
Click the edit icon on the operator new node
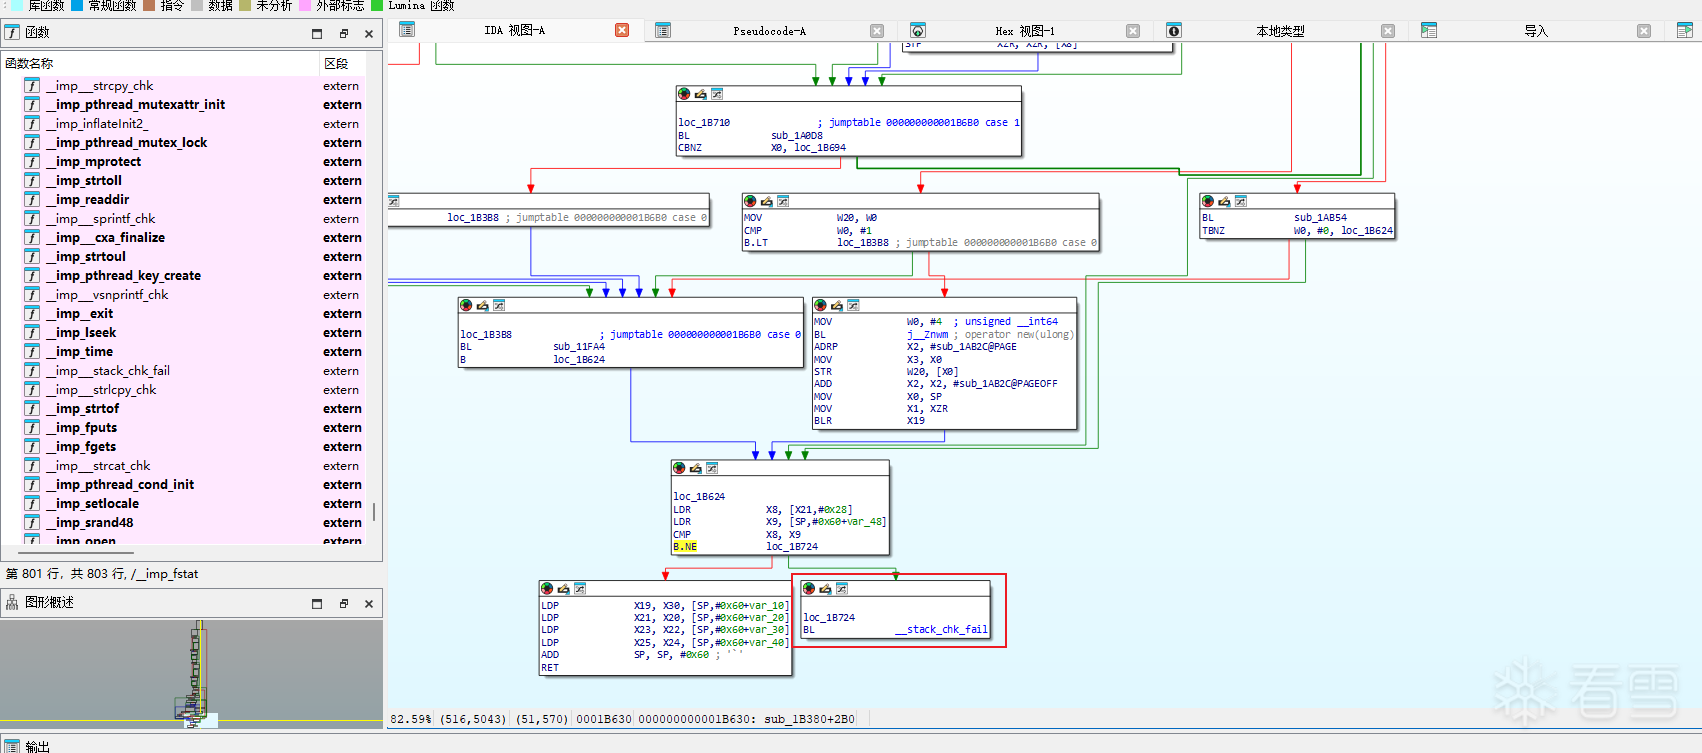(x=836, y=305)
